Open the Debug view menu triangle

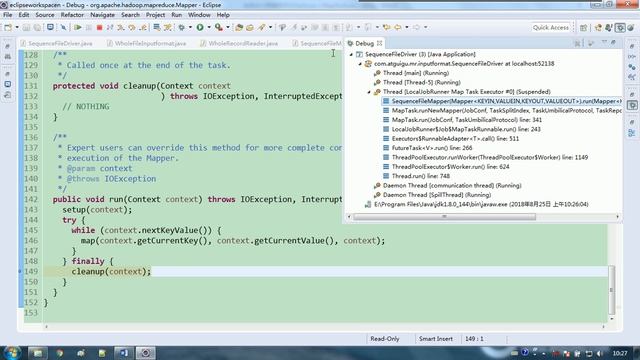[x=604, y=43]
